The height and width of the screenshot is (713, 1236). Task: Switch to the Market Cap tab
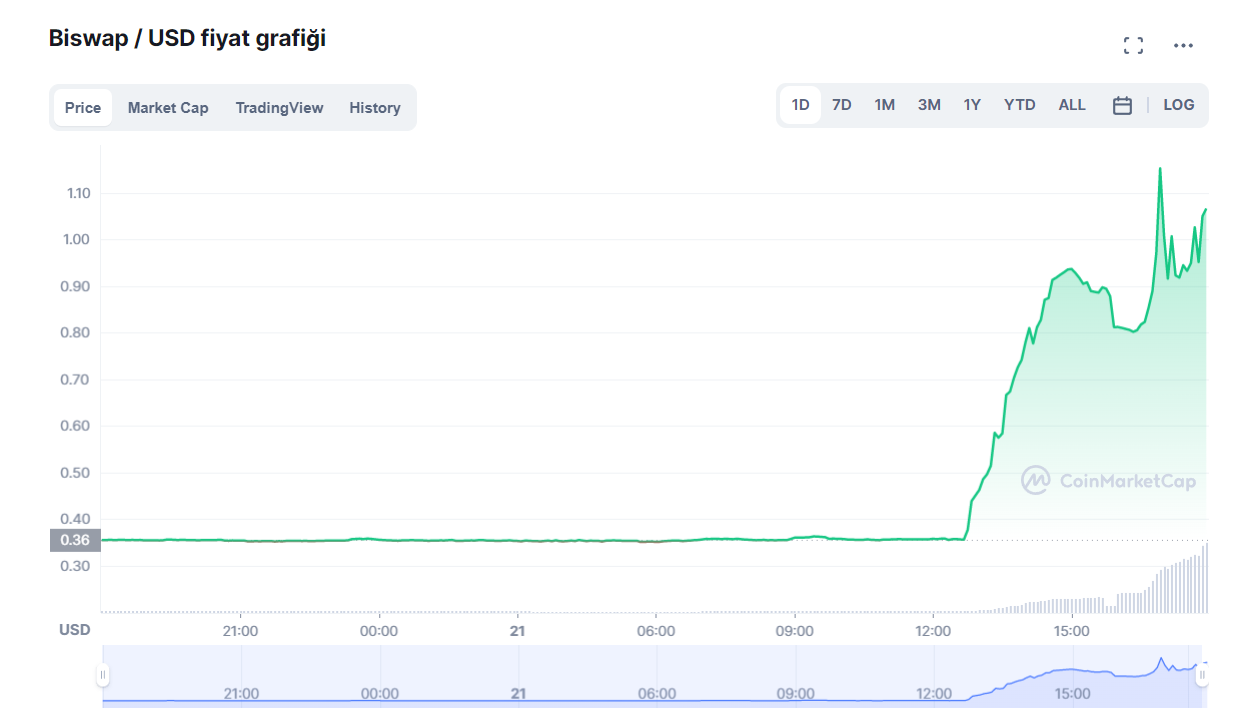168,108
